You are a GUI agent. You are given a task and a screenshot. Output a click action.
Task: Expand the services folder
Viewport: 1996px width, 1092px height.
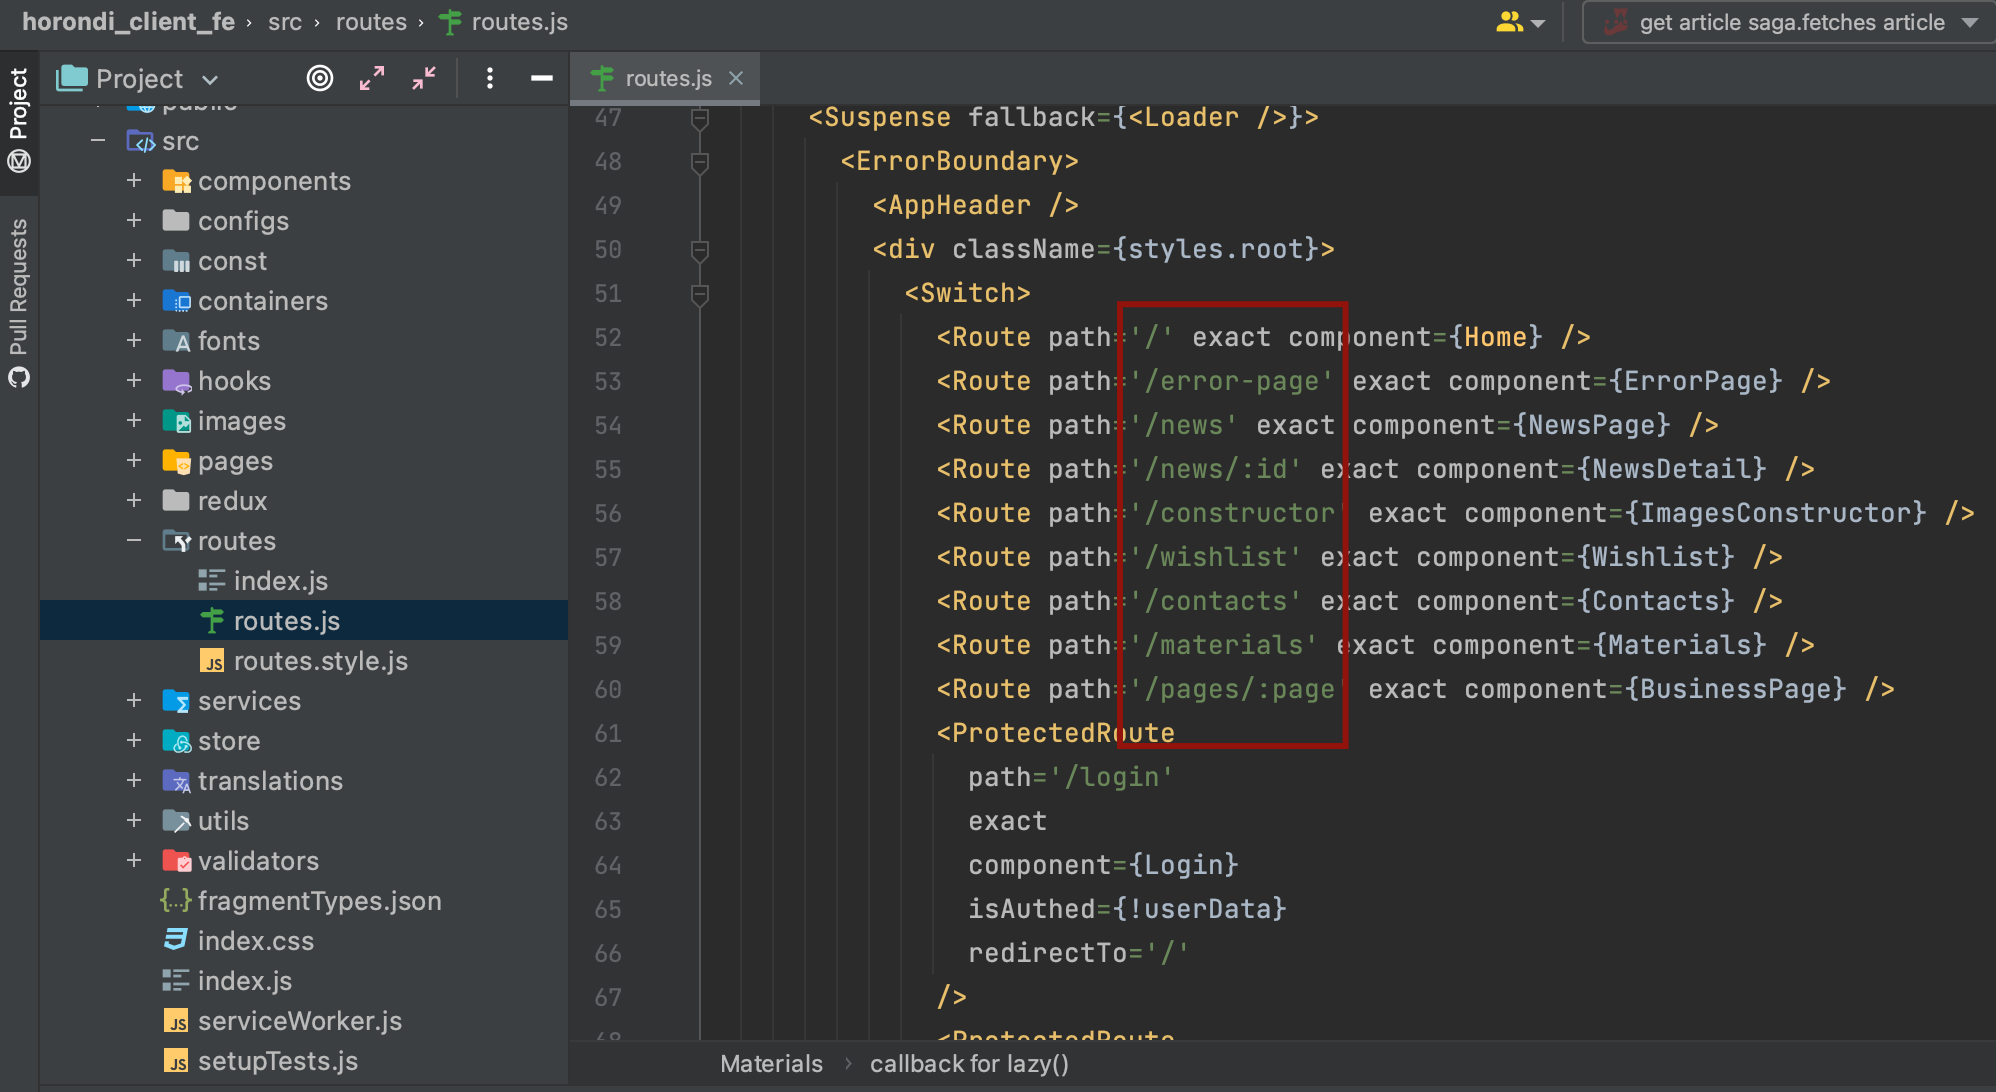click(x=134, y=701)
